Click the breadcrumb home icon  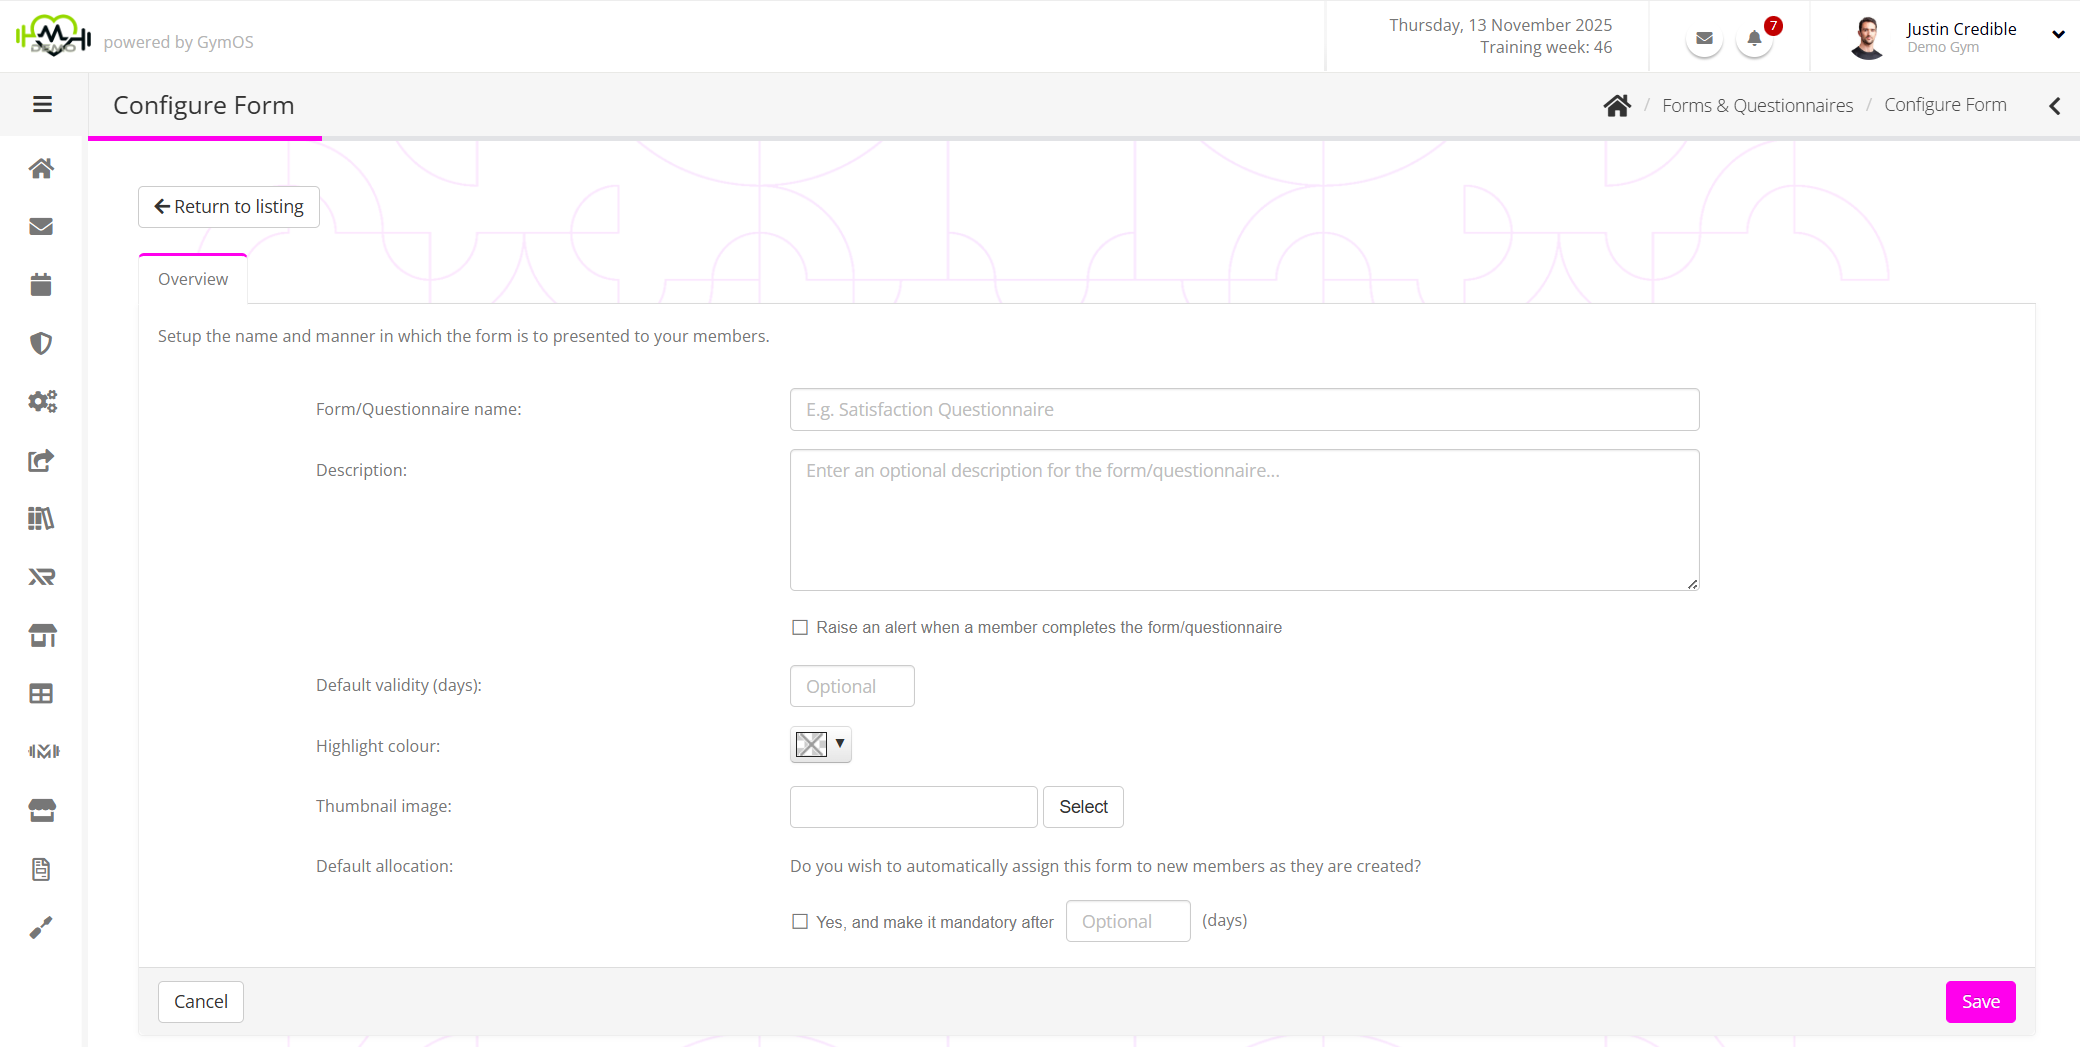coord(1617,106)
